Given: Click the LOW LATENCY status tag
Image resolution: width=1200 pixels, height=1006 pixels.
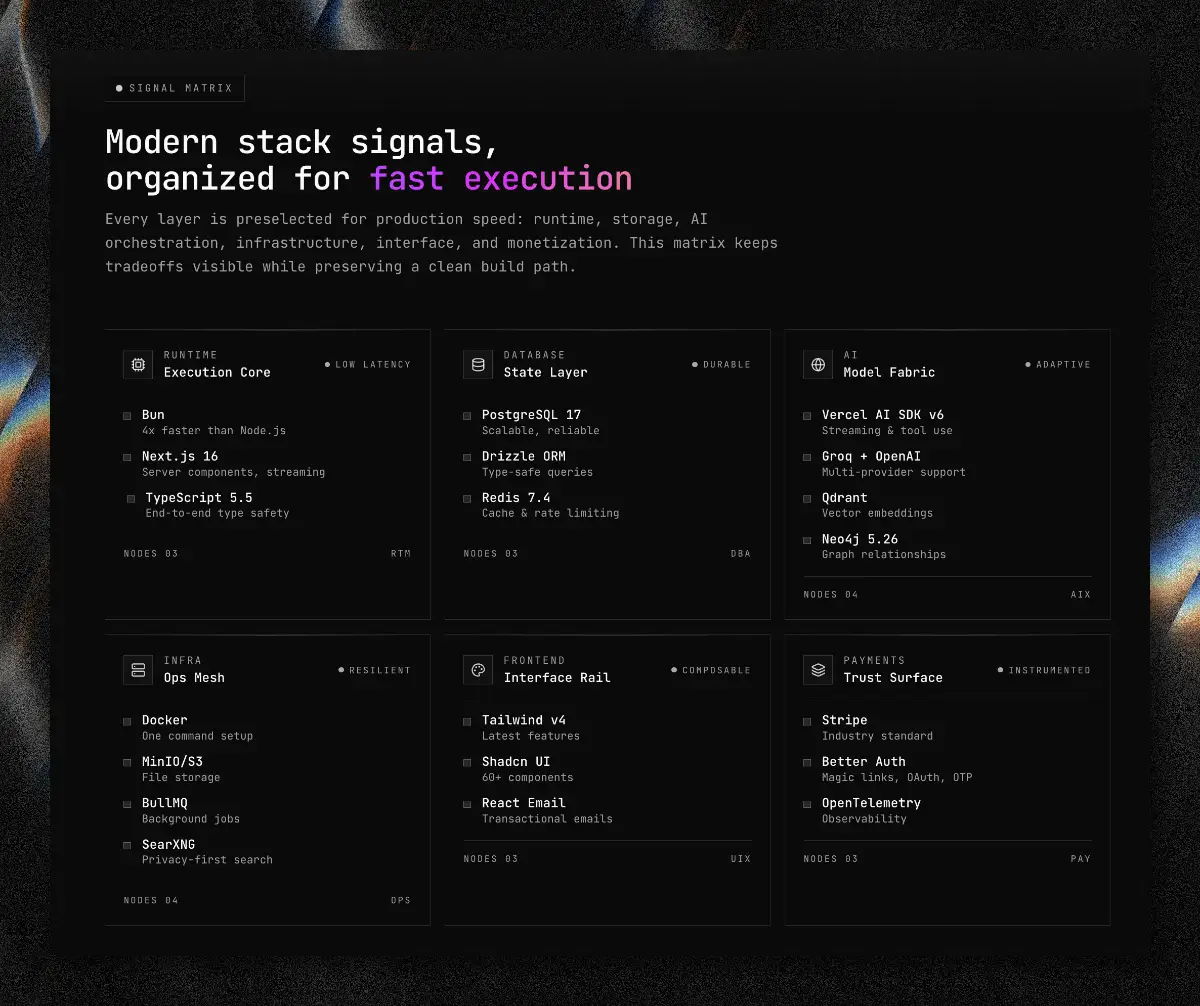Looking at the screenshot, I should [x=368, y=365].
